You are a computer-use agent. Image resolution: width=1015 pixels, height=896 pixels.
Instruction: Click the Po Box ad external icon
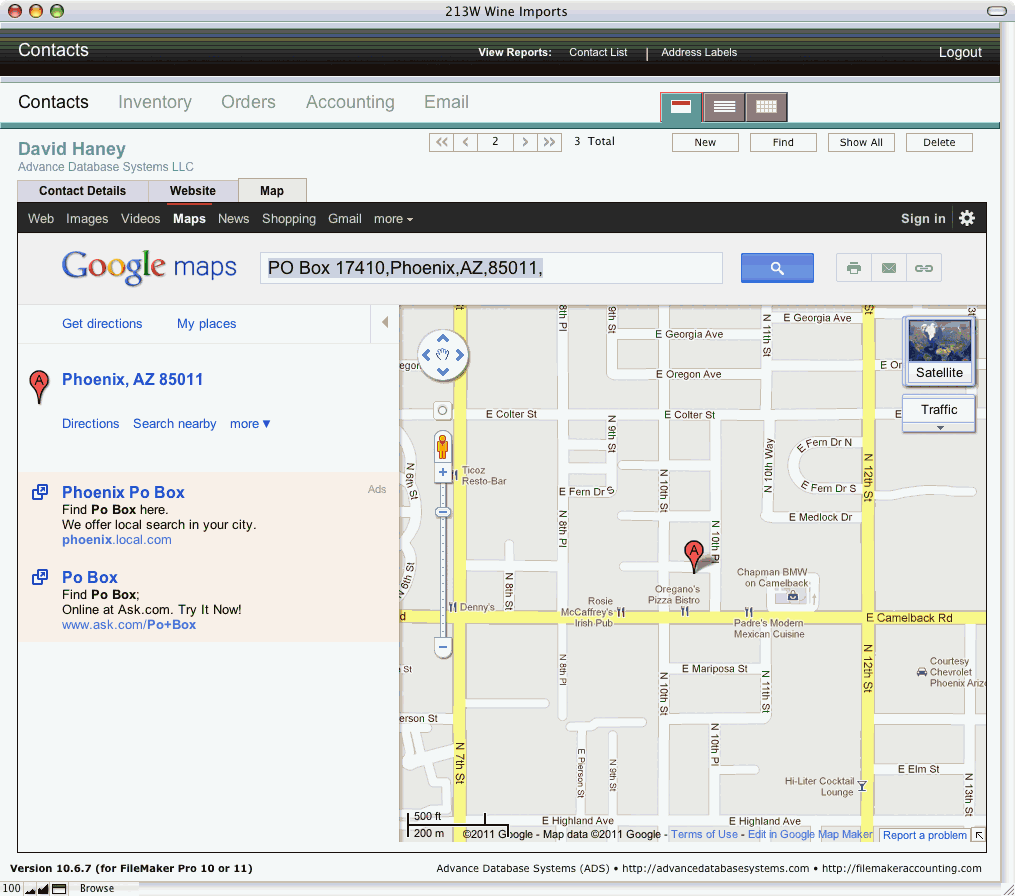(40, 577)
